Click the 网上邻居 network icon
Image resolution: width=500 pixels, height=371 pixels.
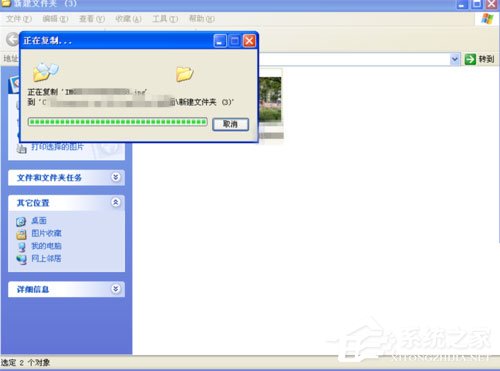click(x=21, y=259)
